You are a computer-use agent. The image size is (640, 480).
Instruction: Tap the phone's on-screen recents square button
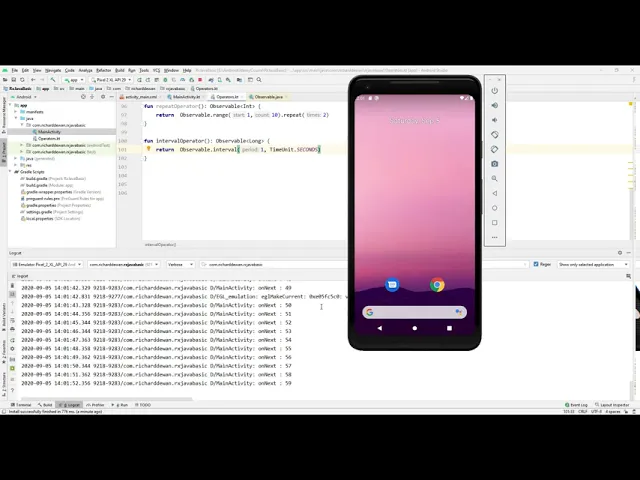coord(449,328)
